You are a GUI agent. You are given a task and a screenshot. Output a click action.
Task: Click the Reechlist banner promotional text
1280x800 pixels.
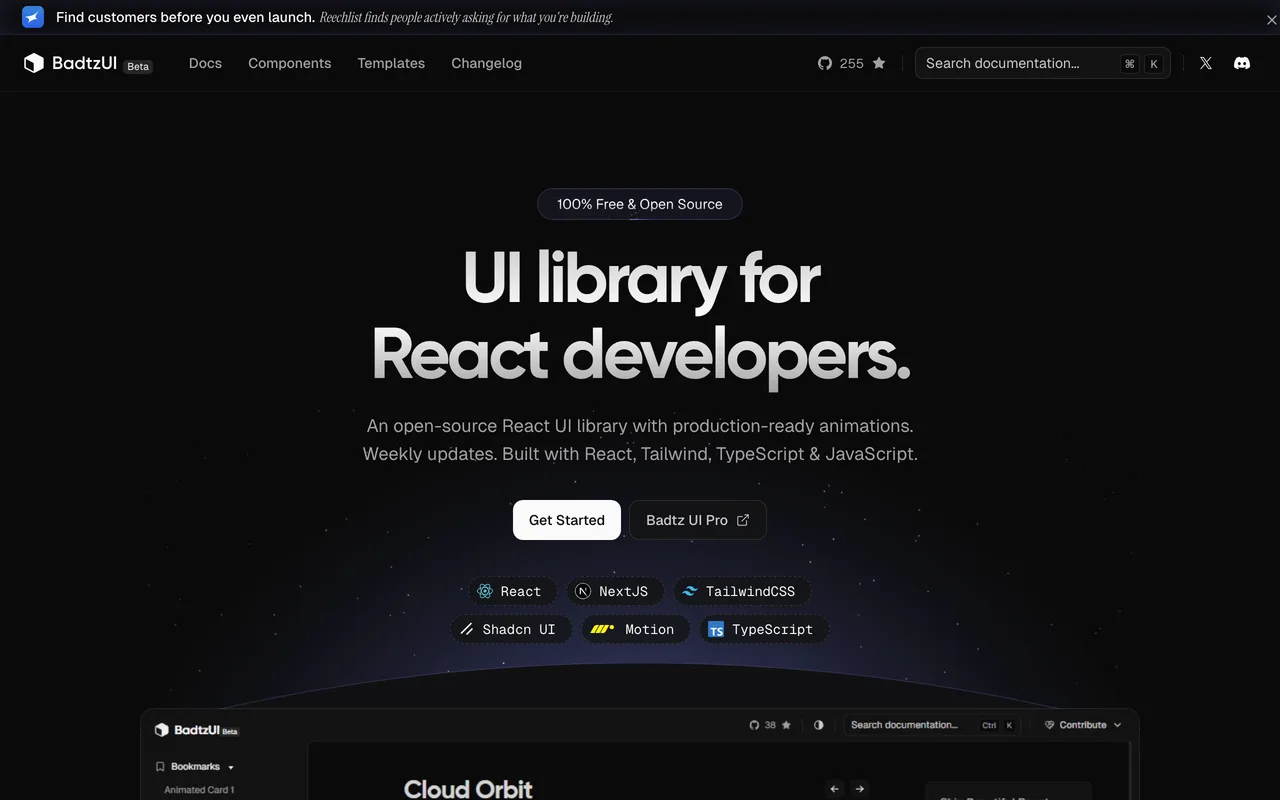(334, 17)
